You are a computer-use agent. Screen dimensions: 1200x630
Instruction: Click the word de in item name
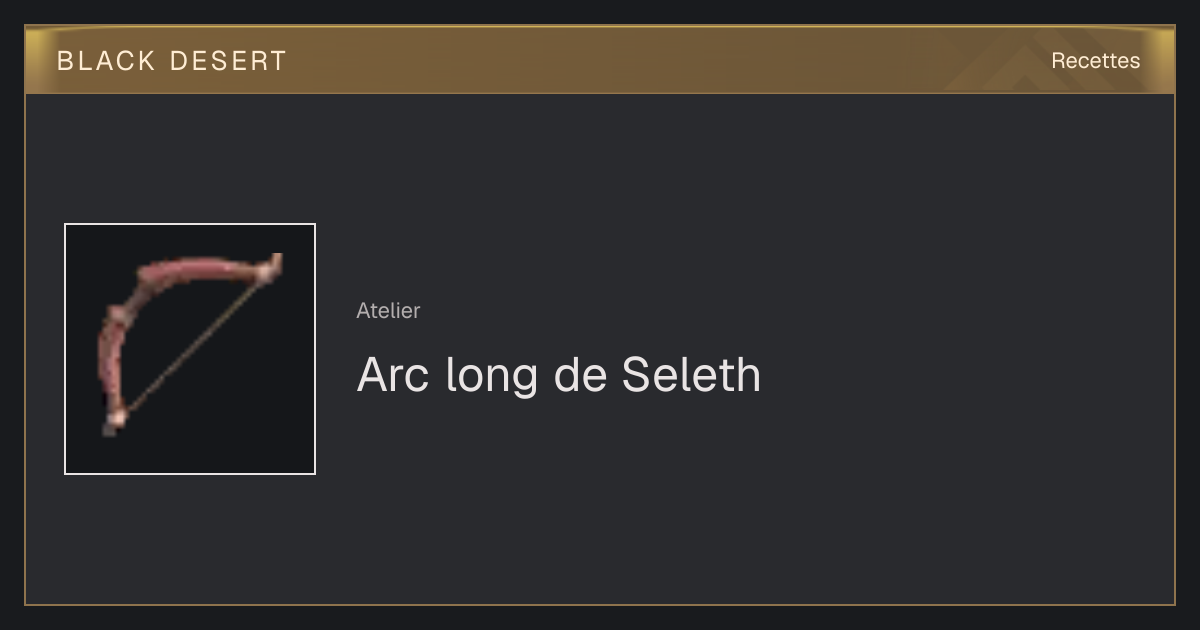tap(578, 375)
